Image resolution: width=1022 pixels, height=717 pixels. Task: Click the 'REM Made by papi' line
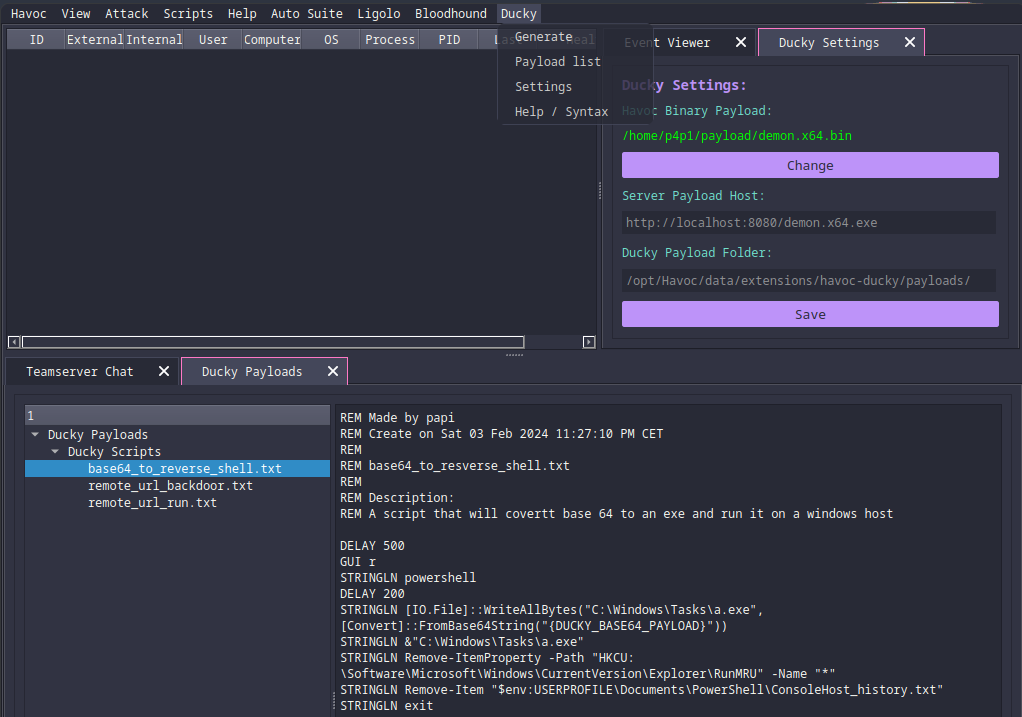tap(397, 418)
